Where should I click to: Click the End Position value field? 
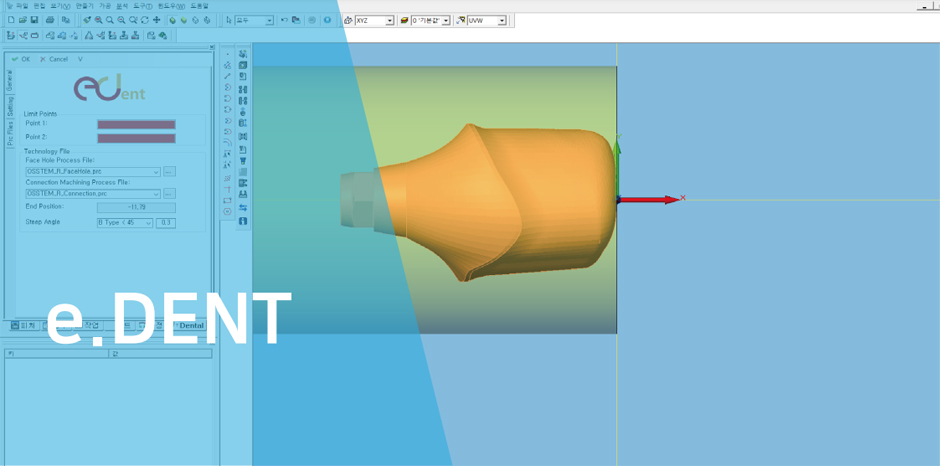tap(136, 207)
